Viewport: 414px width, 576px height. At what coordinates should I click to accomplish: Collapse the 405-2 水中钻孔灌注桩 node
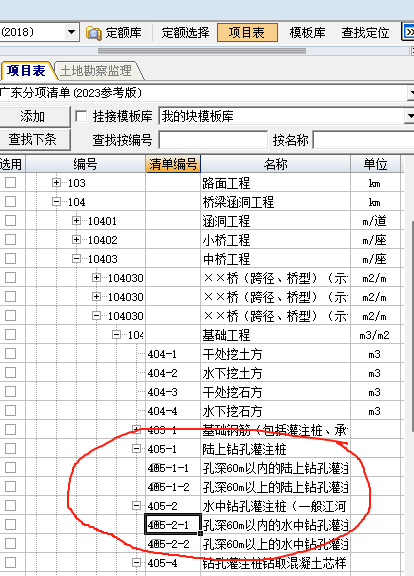click(136, 506)
